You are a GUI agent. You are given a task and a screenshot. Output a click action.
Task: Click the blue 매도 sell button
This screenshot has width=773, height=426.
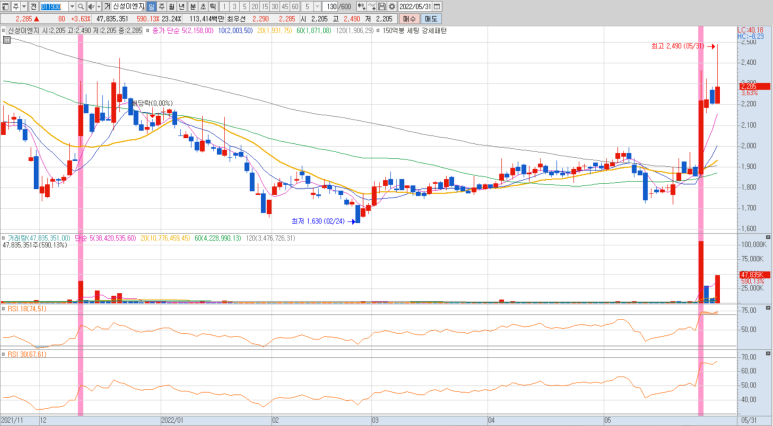click(431, 19)
